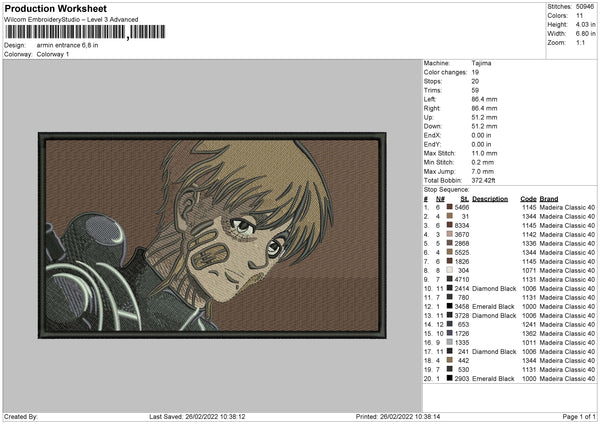600x424 pixels.
Task: Click 'Madeira Classic 40' brand in row 1
Action: point(567,207)
